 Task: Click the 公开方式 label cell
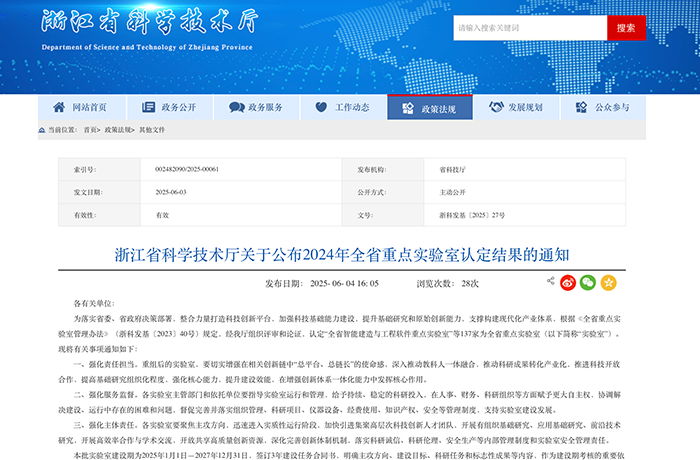point(383,192)
